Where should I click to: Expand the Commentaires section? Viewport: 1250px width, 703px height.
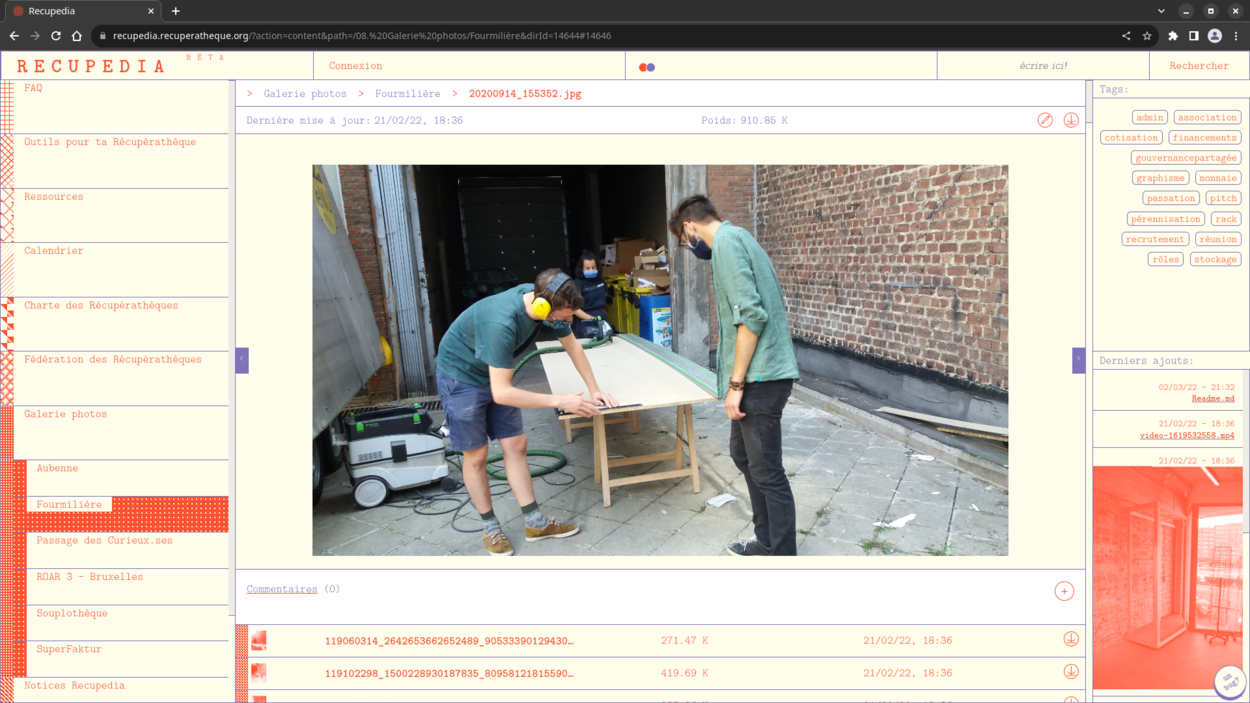(x=282, y=590)
